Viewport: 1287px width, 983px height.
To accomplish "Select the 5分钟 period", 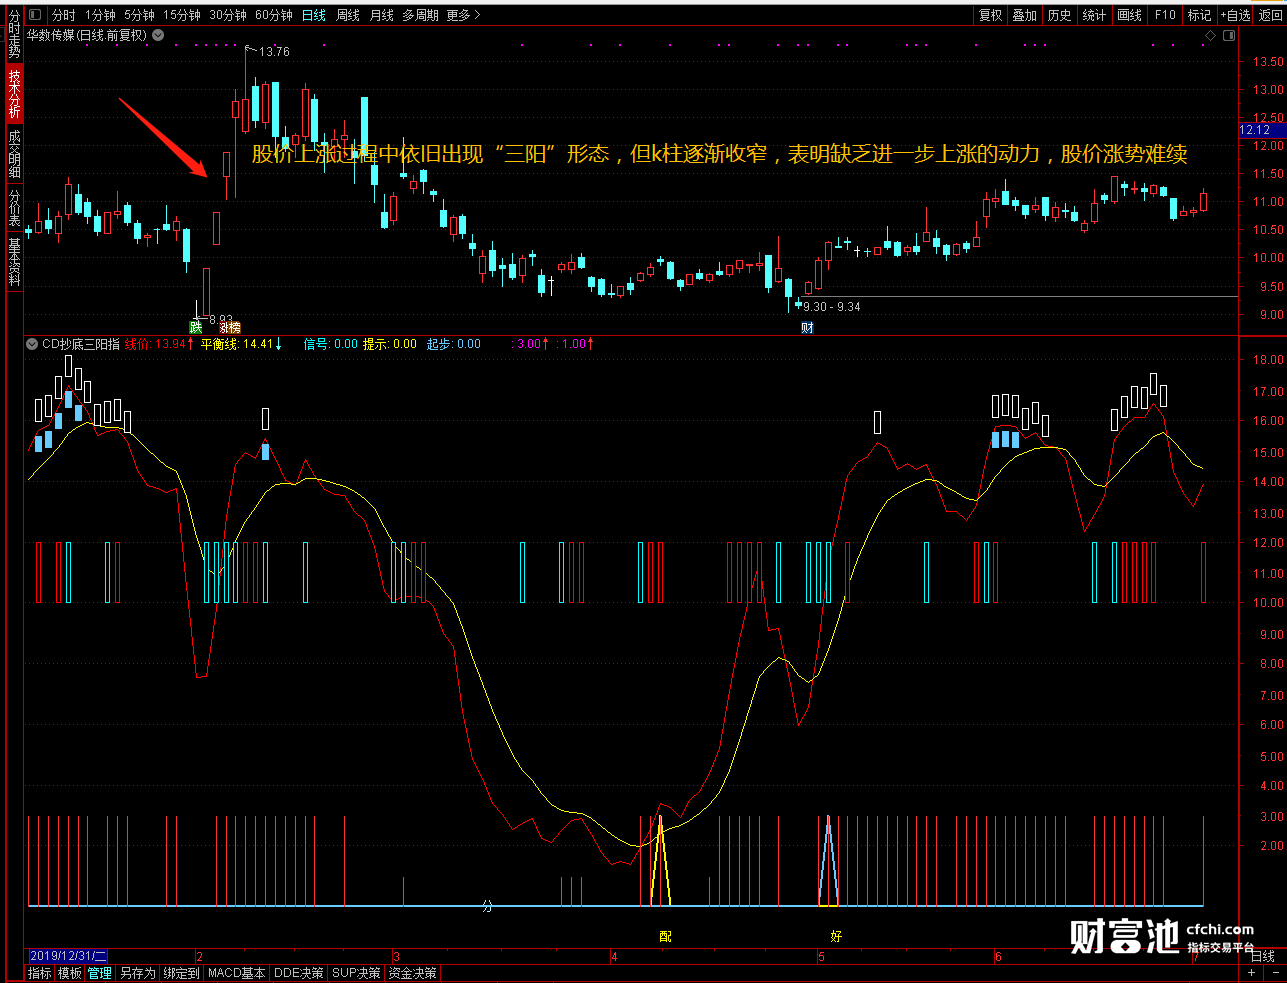I will (x=139, y=15).
